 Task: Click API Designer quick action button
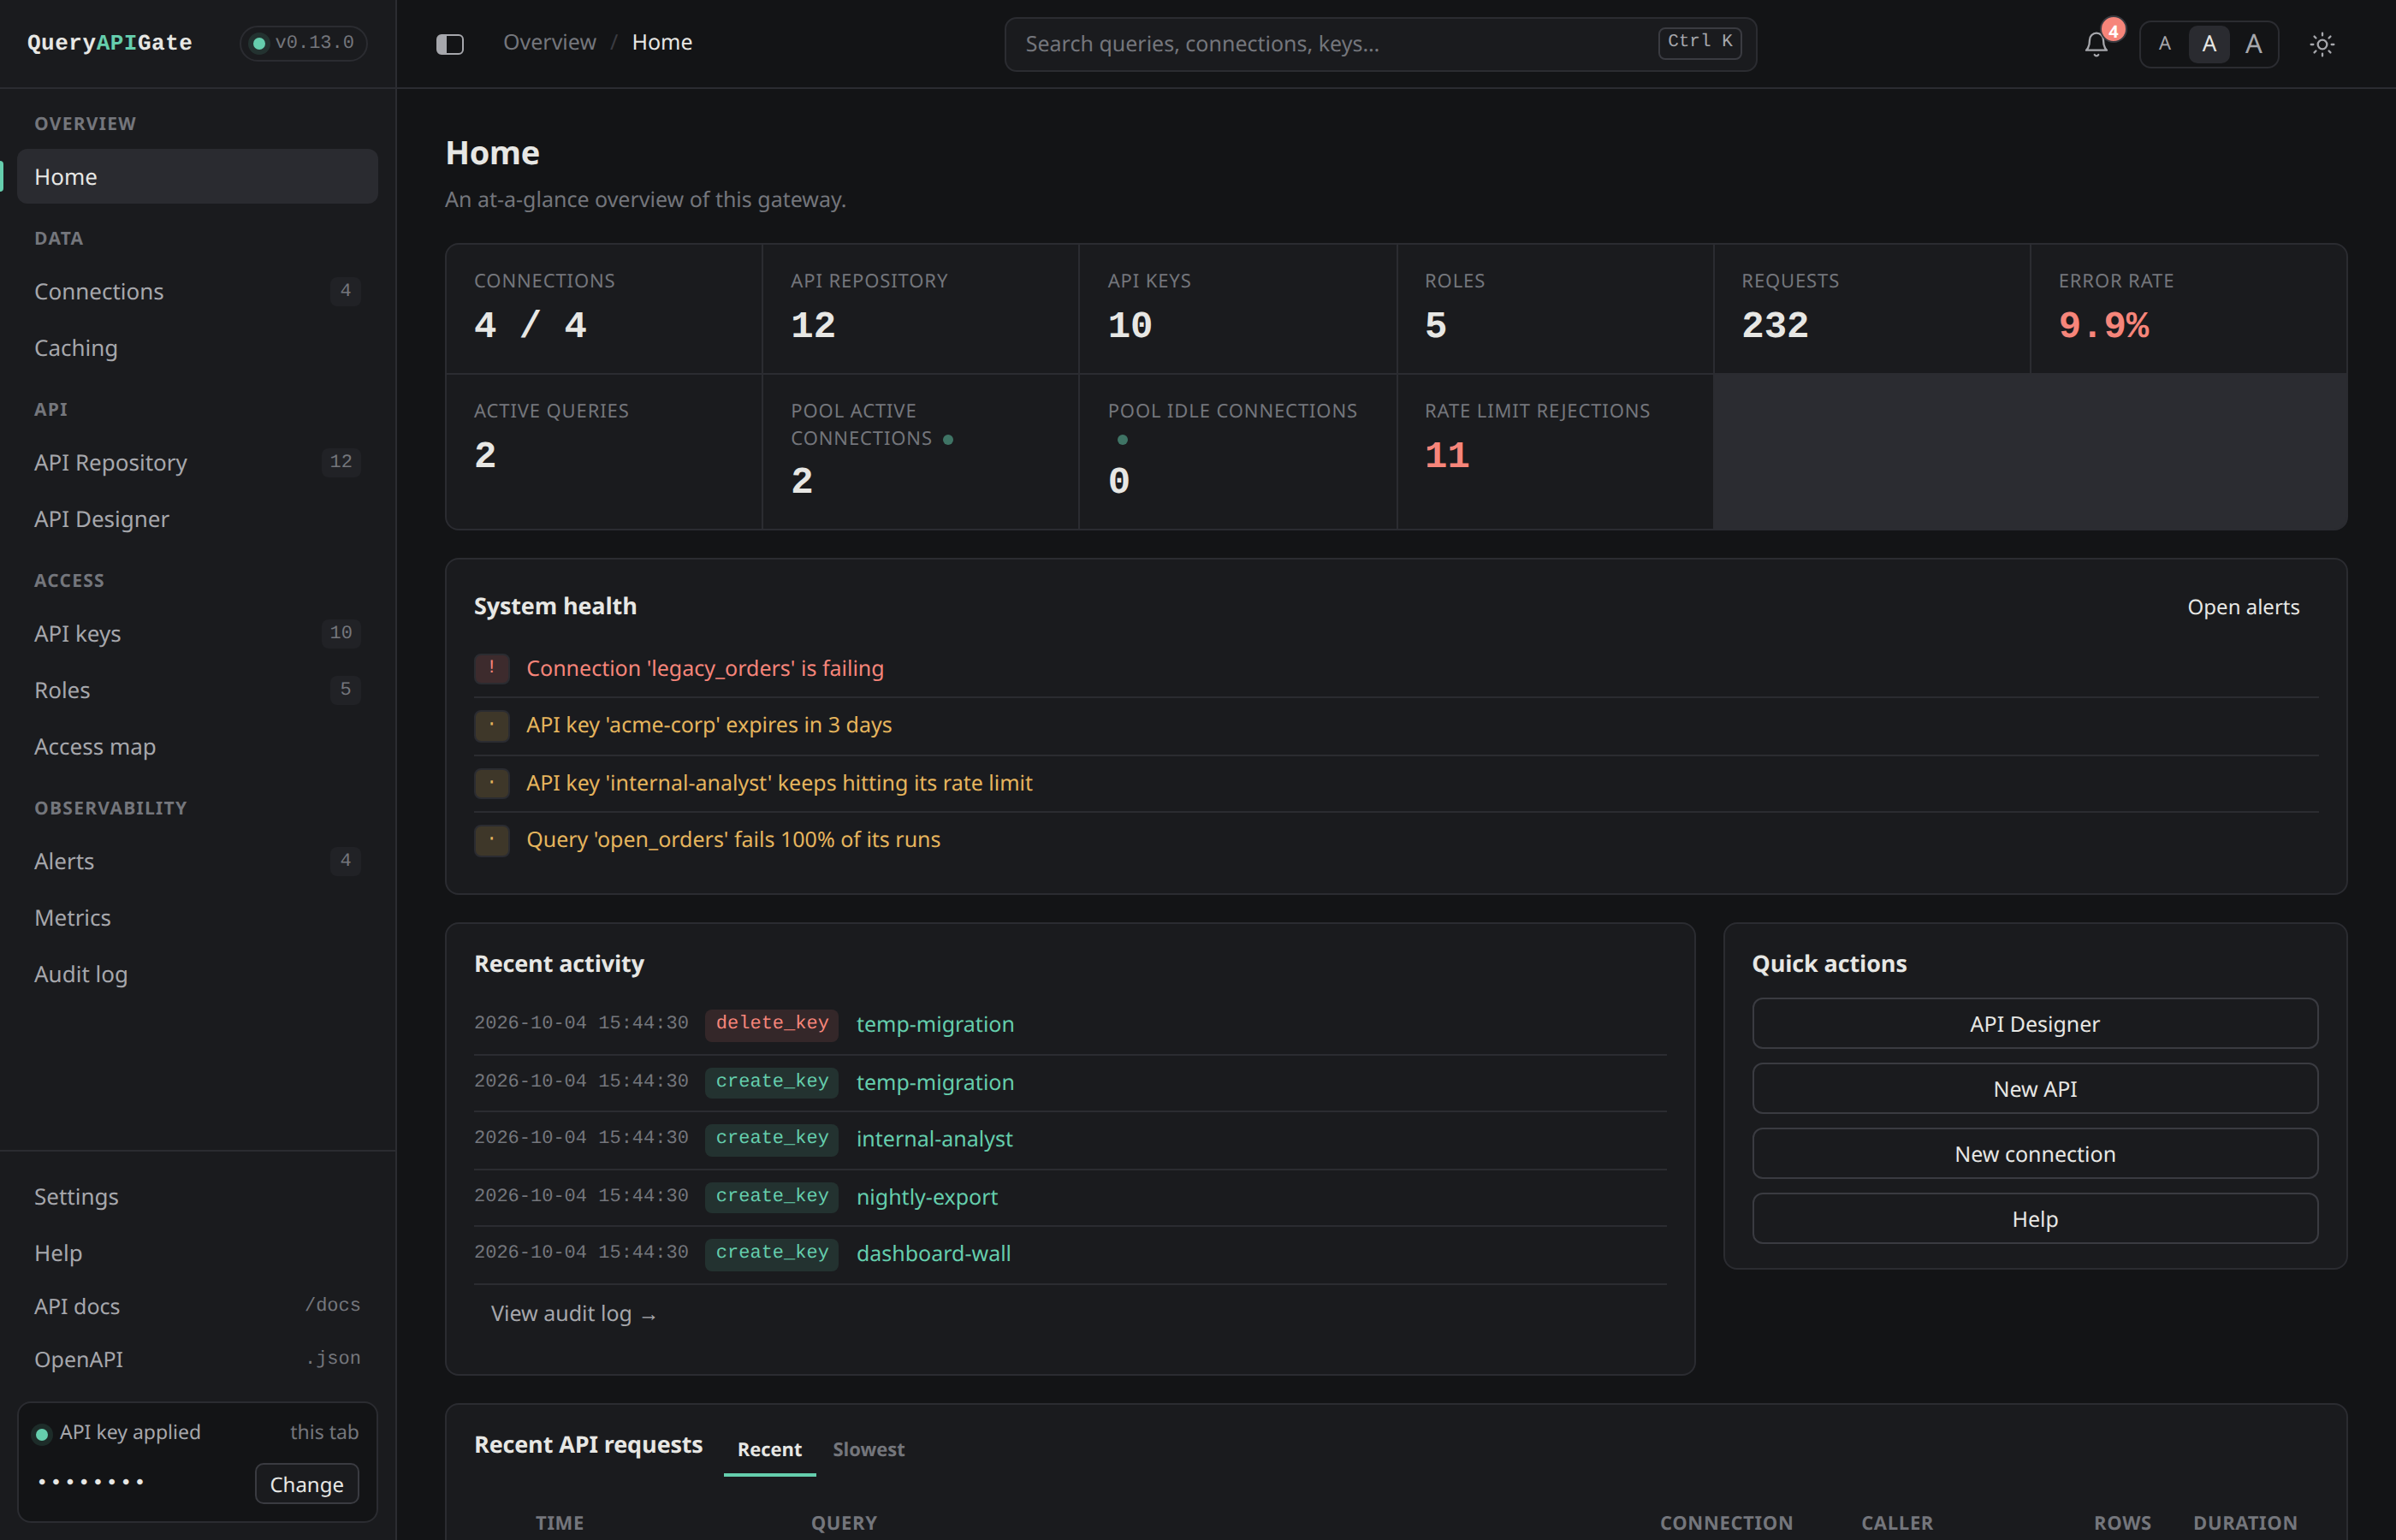(x=2034, y=1024)
